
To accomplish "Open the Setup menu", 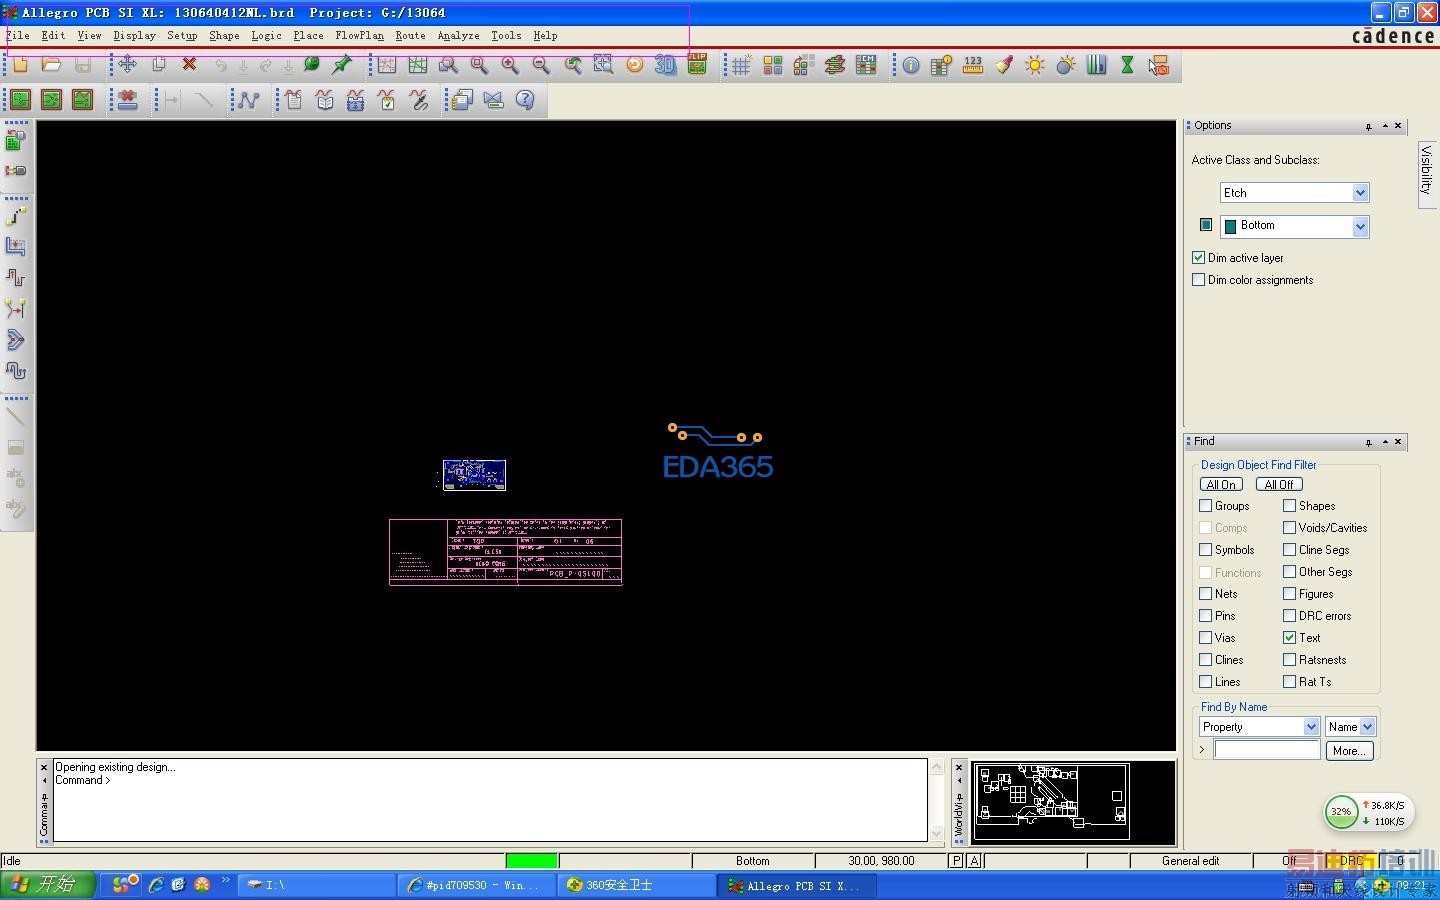I will [182, 35].
